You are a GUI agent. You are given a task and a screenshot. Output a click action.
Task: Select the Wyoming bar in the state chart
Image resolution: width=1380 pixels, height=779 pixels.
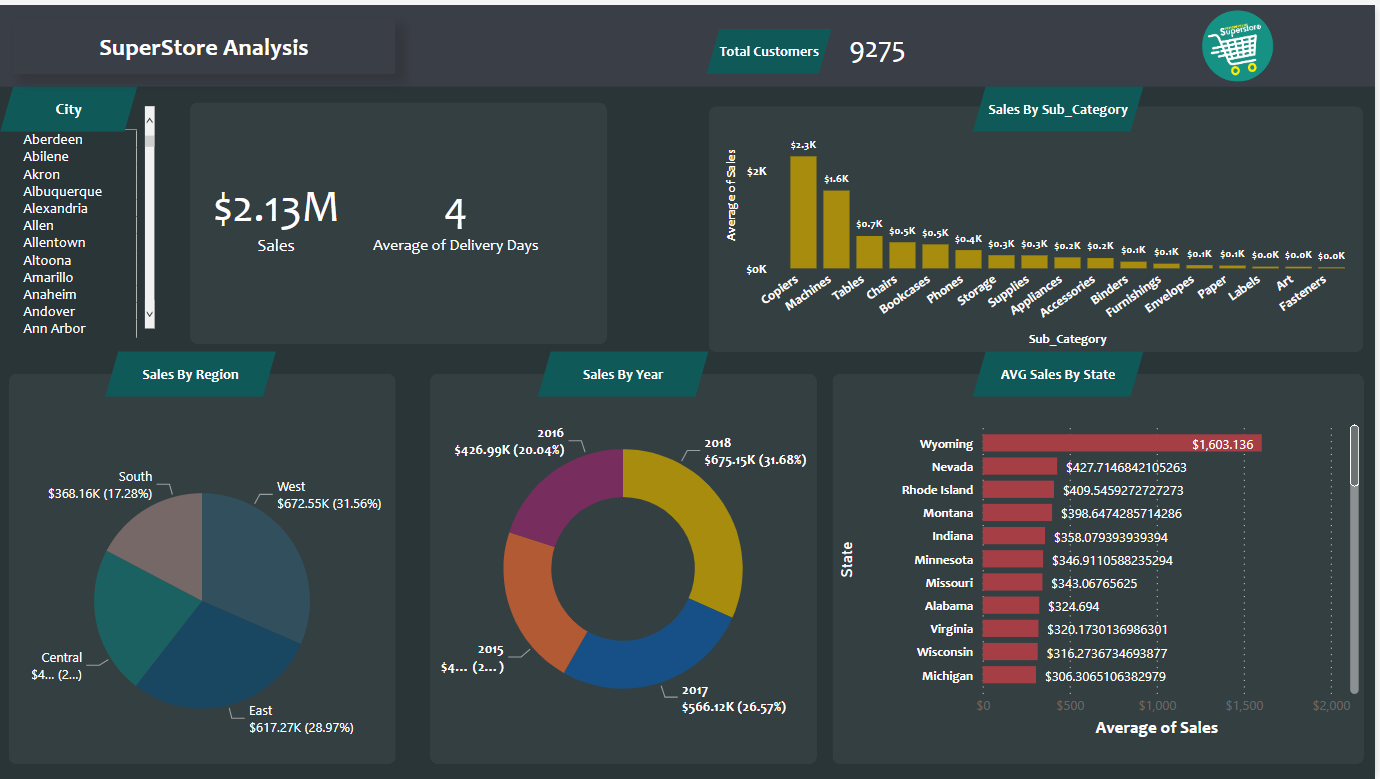pyautogui.click(x=1120, y=443)
